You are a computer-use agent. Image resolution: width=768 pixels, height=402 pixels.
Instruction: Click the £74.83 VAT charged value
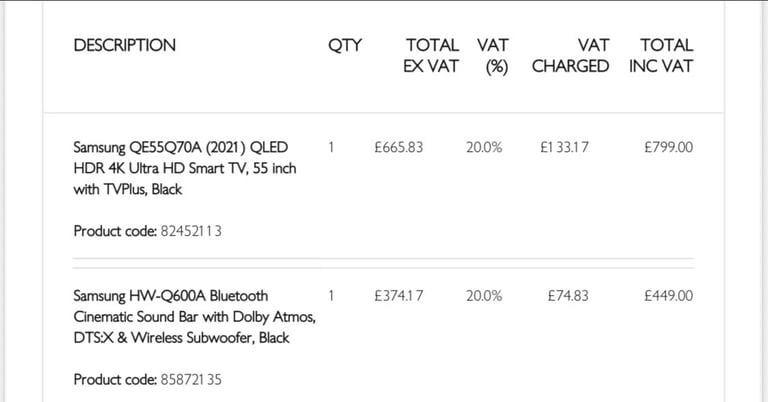coord(568,295)
